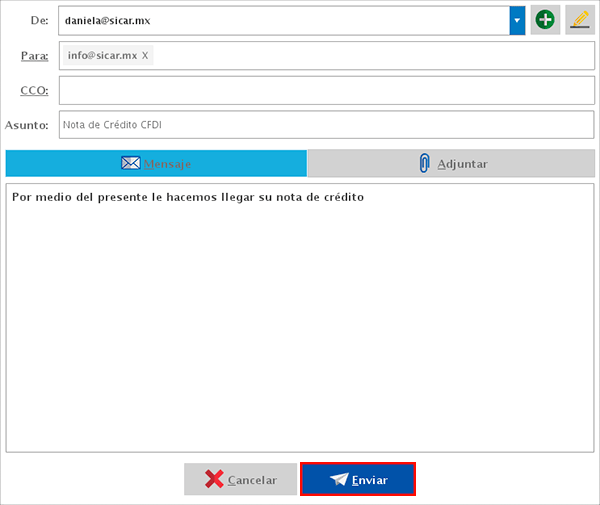Click the green plus add-account icon
Screen dimensions: 600x505
545,20
